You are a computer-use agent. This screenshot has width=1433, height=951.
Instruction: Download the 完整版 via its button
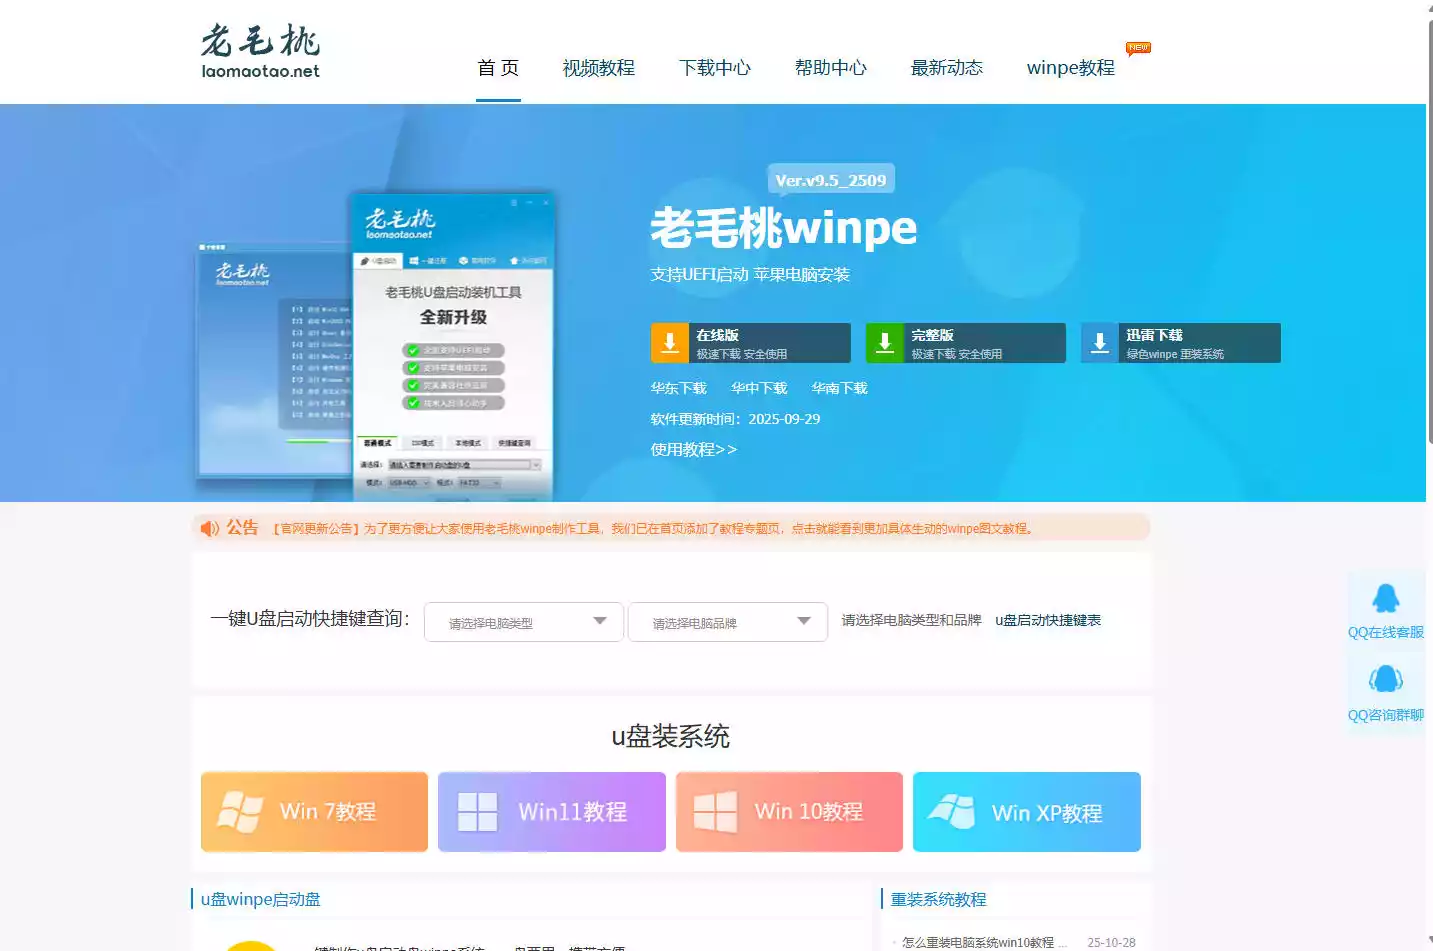click(x=966, y=343)
